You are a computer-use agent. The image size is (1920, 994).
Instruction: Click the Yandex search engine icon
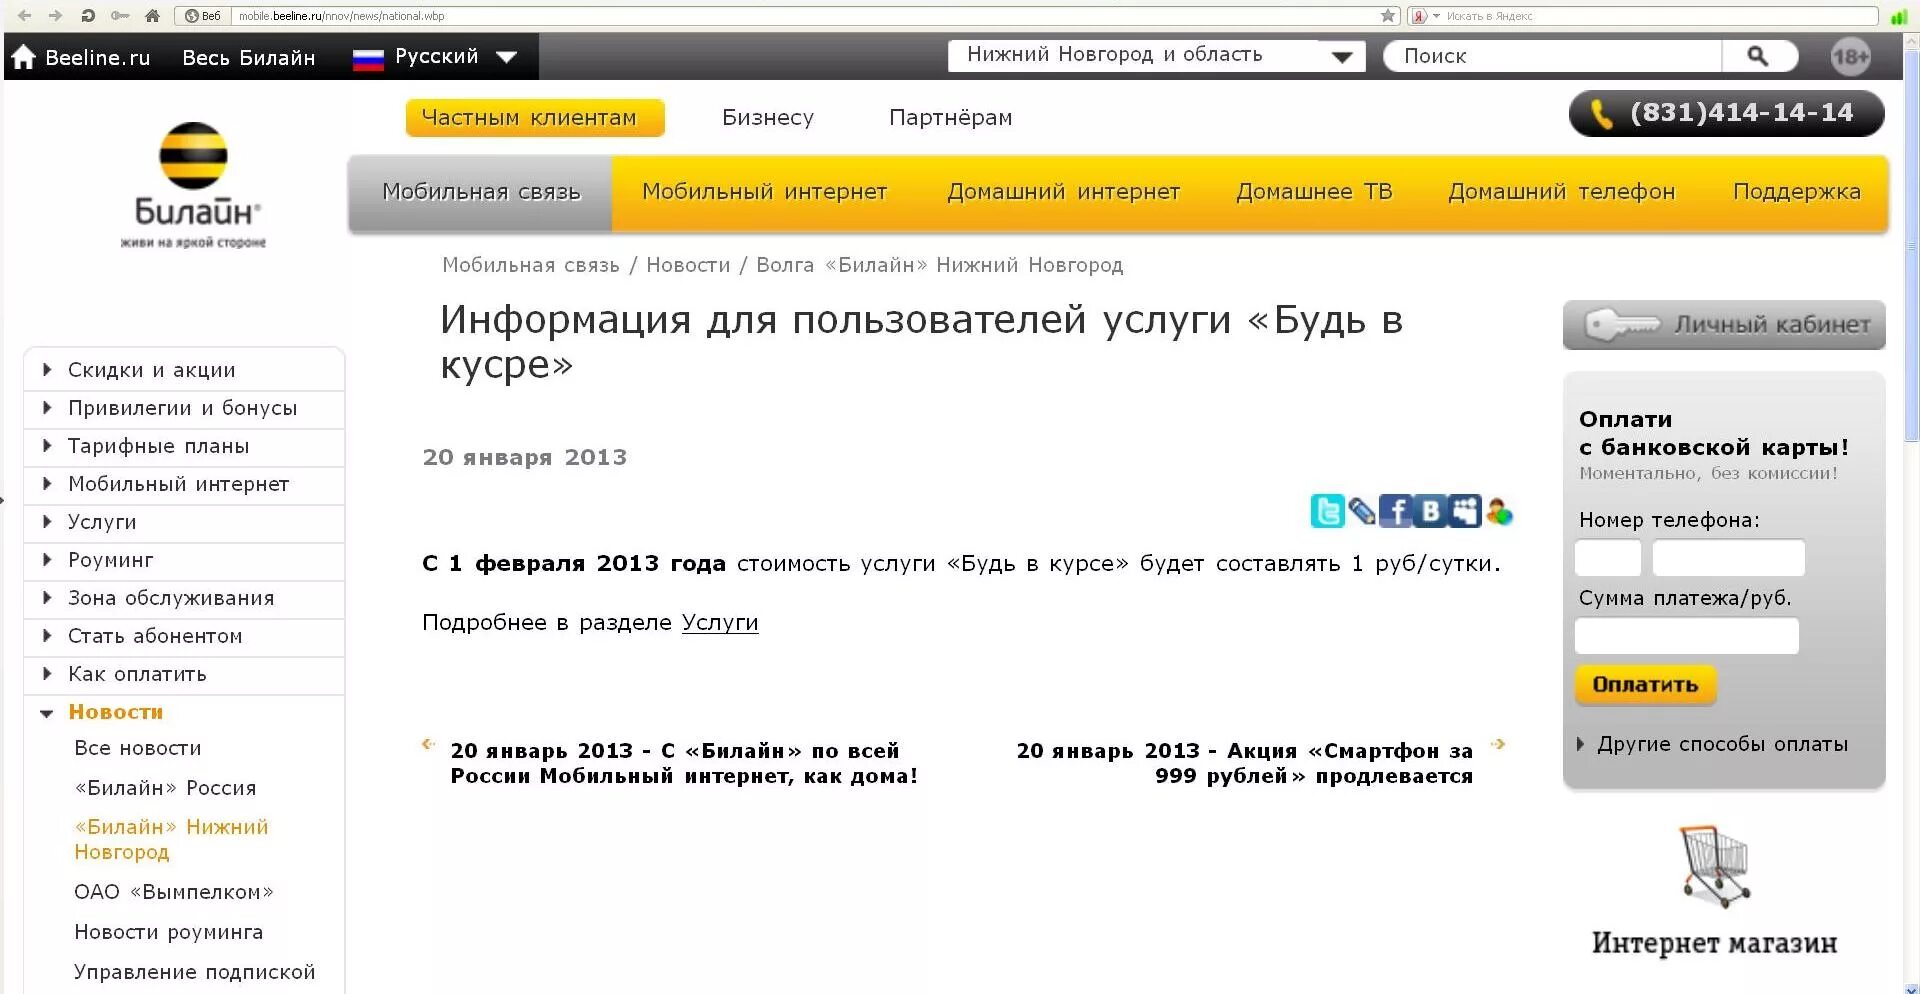click(1419, 16)
